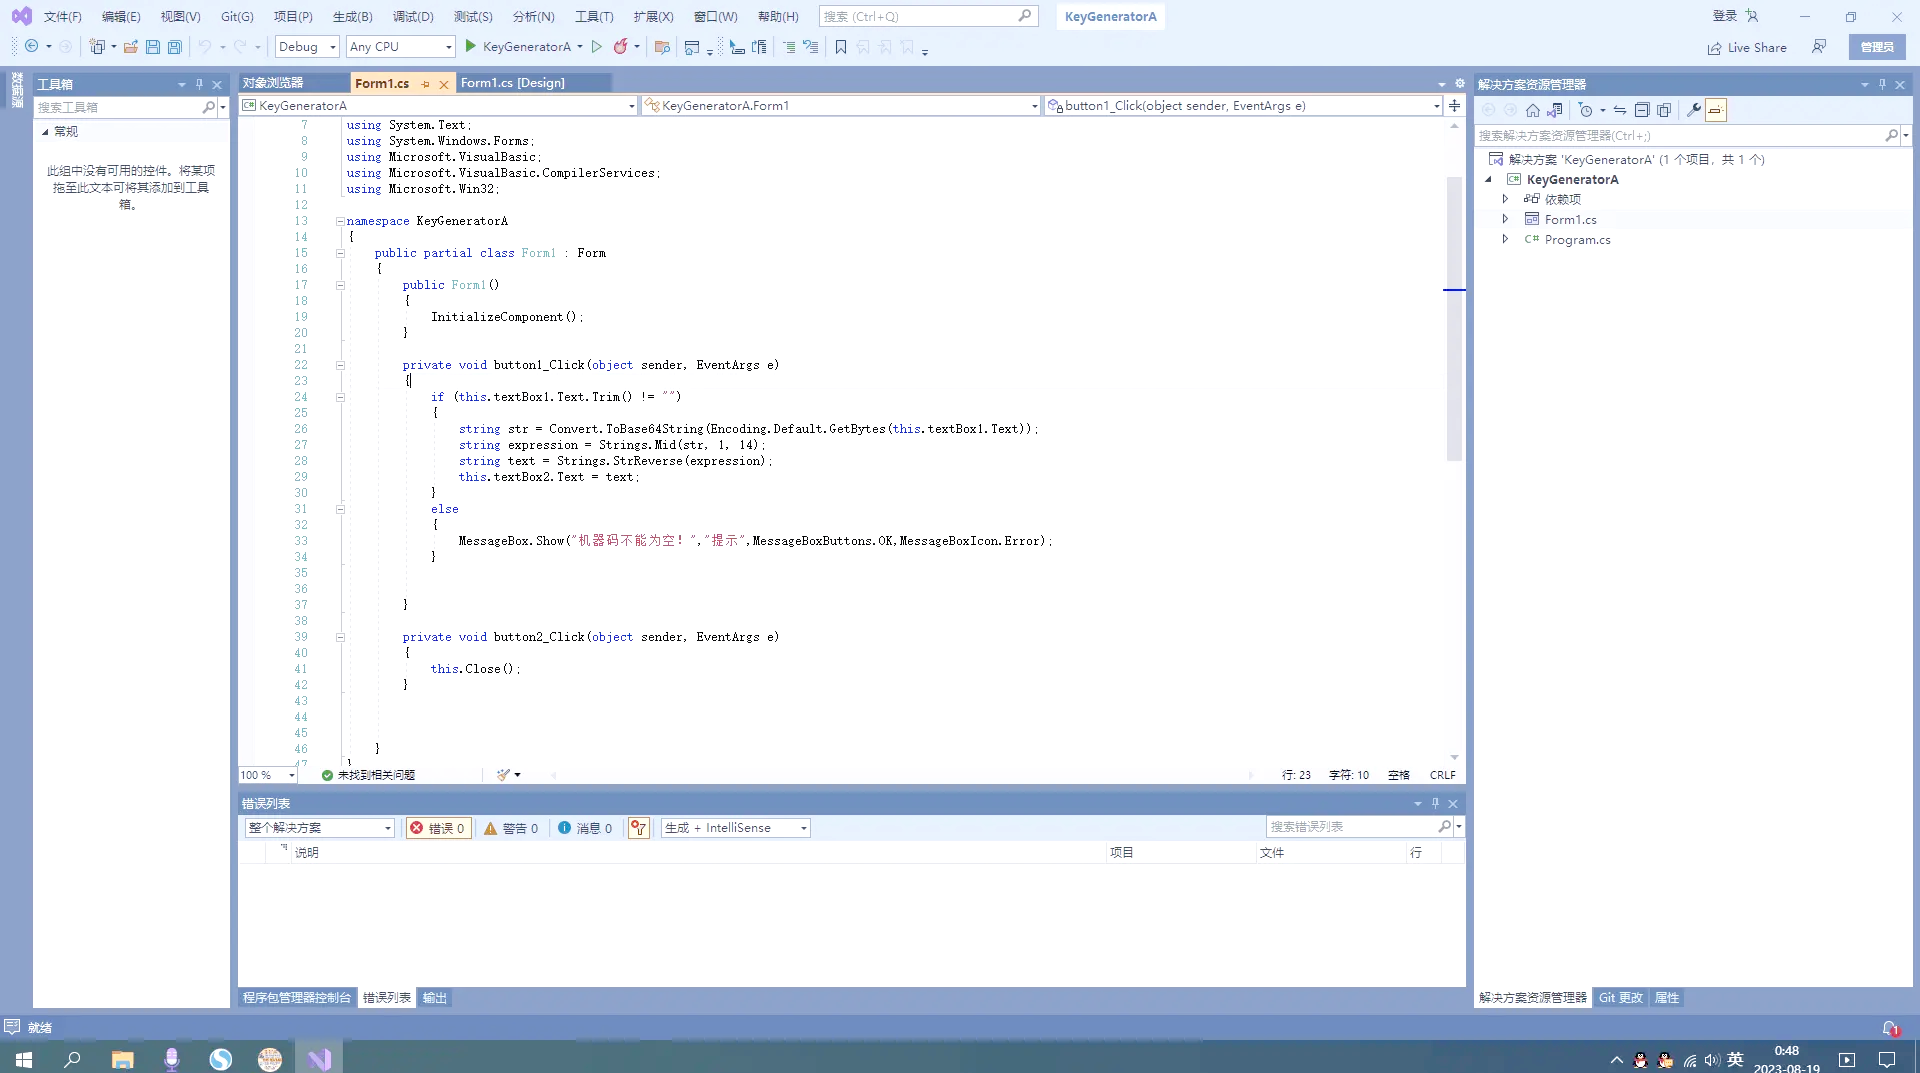Open the Debug 调试(D) menu
1920x1073 pixels.
coord(413,17)
